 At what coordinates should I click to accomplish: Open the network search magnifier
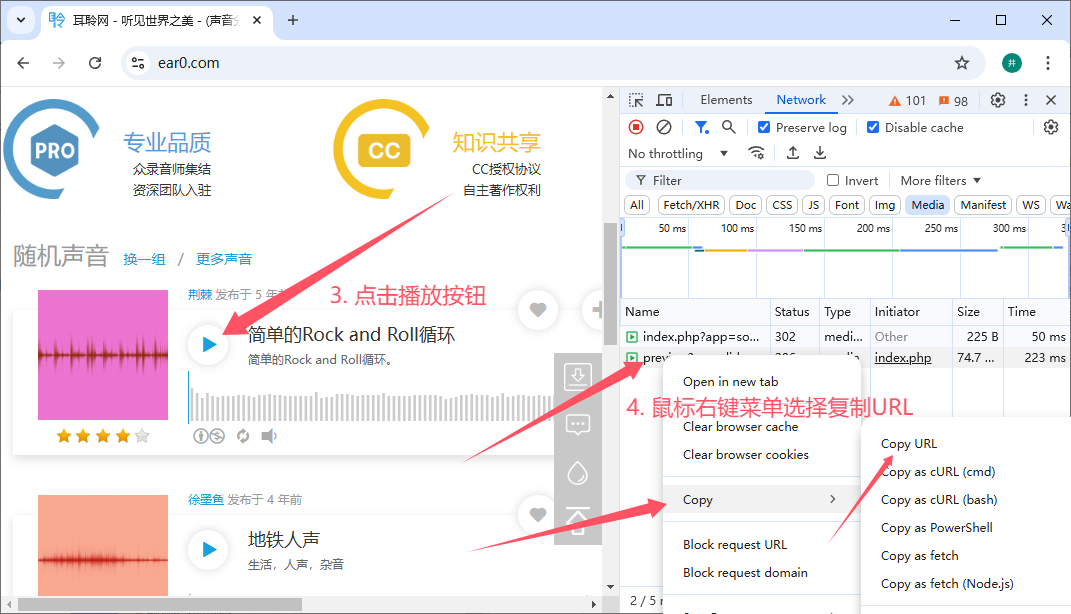tap(729, 127)
